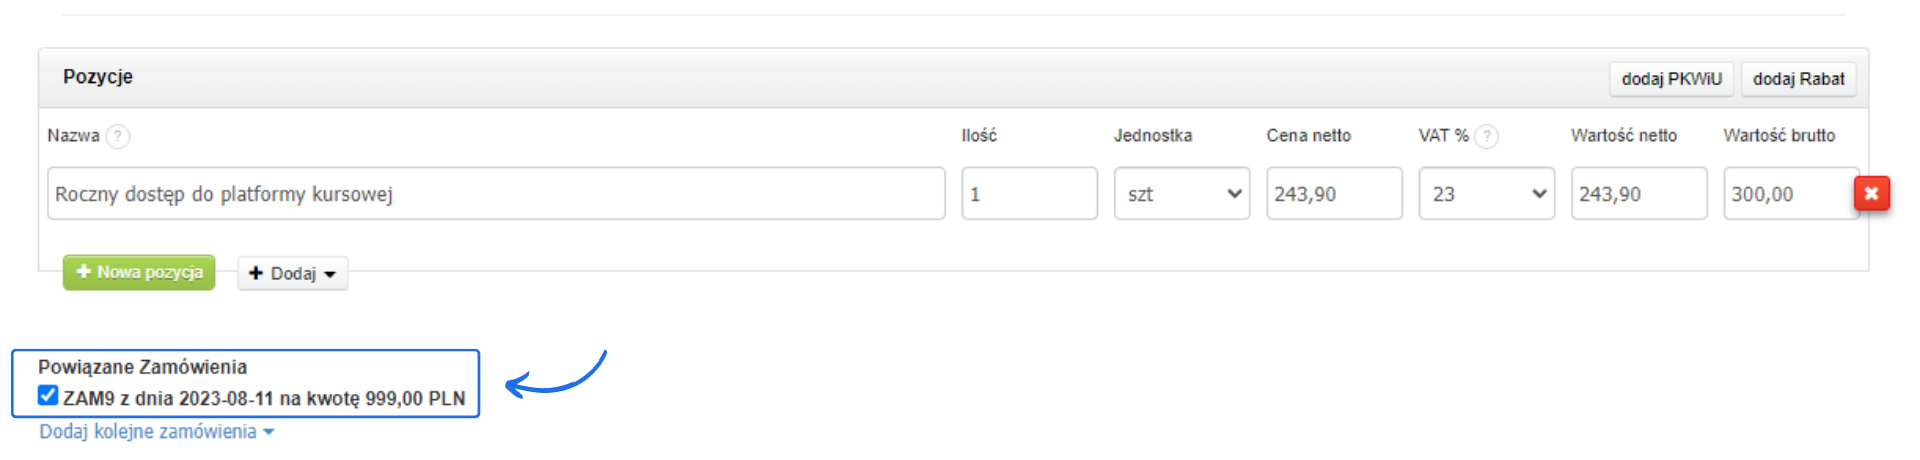Click the ZAM9 order description text

(x=264, y=398)
